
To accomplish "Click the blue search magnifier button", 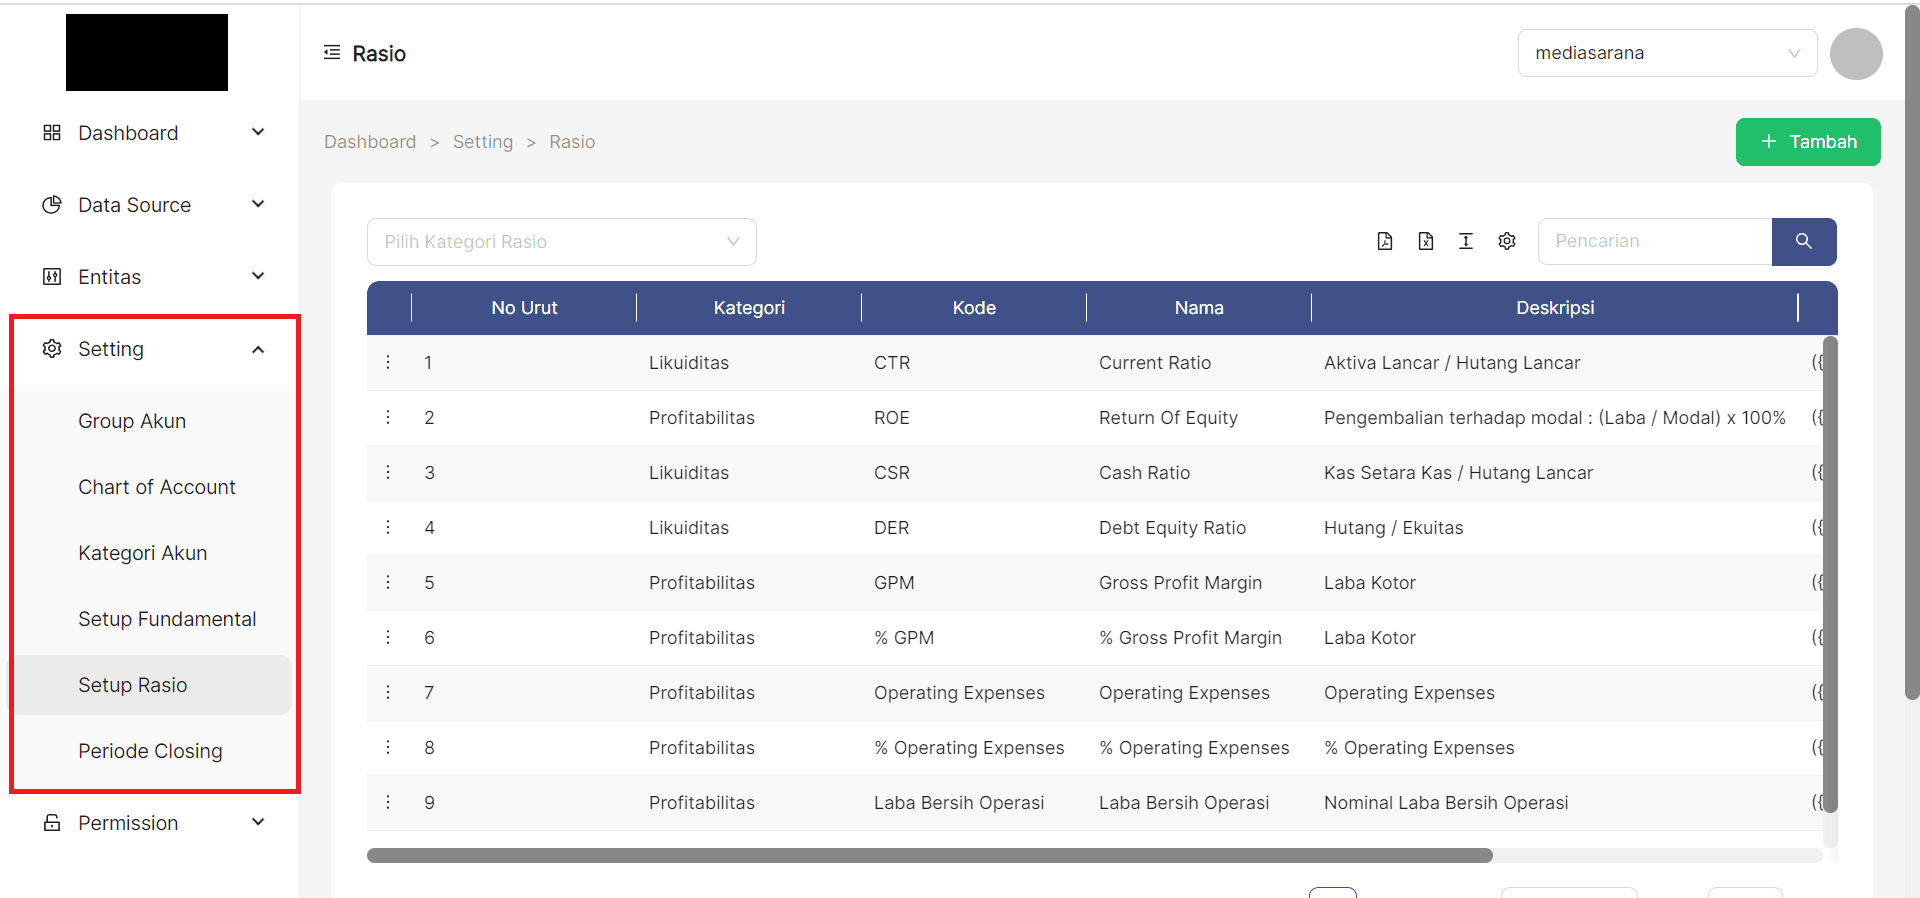I will point(1804,241).
